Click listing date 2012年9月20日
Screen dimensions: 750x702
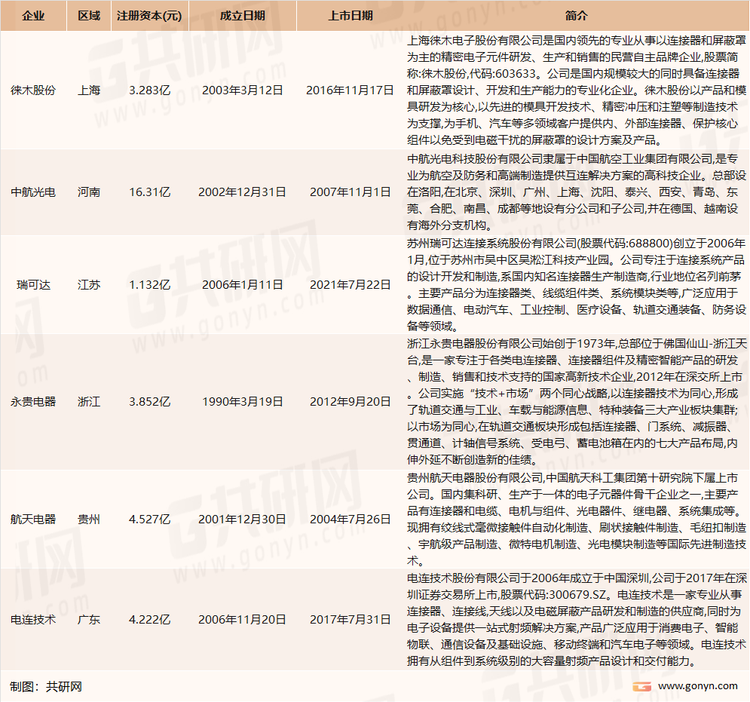(350, 402)
